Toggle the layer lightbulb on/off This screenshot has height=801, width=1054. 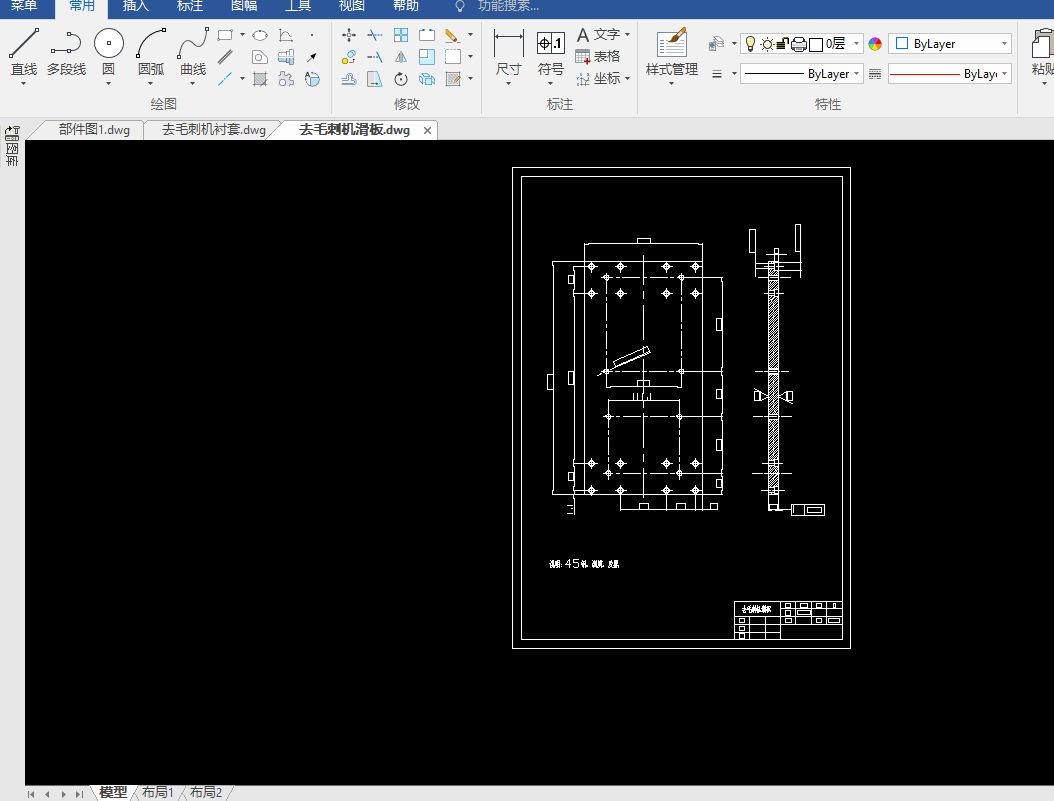click(751, 44)
